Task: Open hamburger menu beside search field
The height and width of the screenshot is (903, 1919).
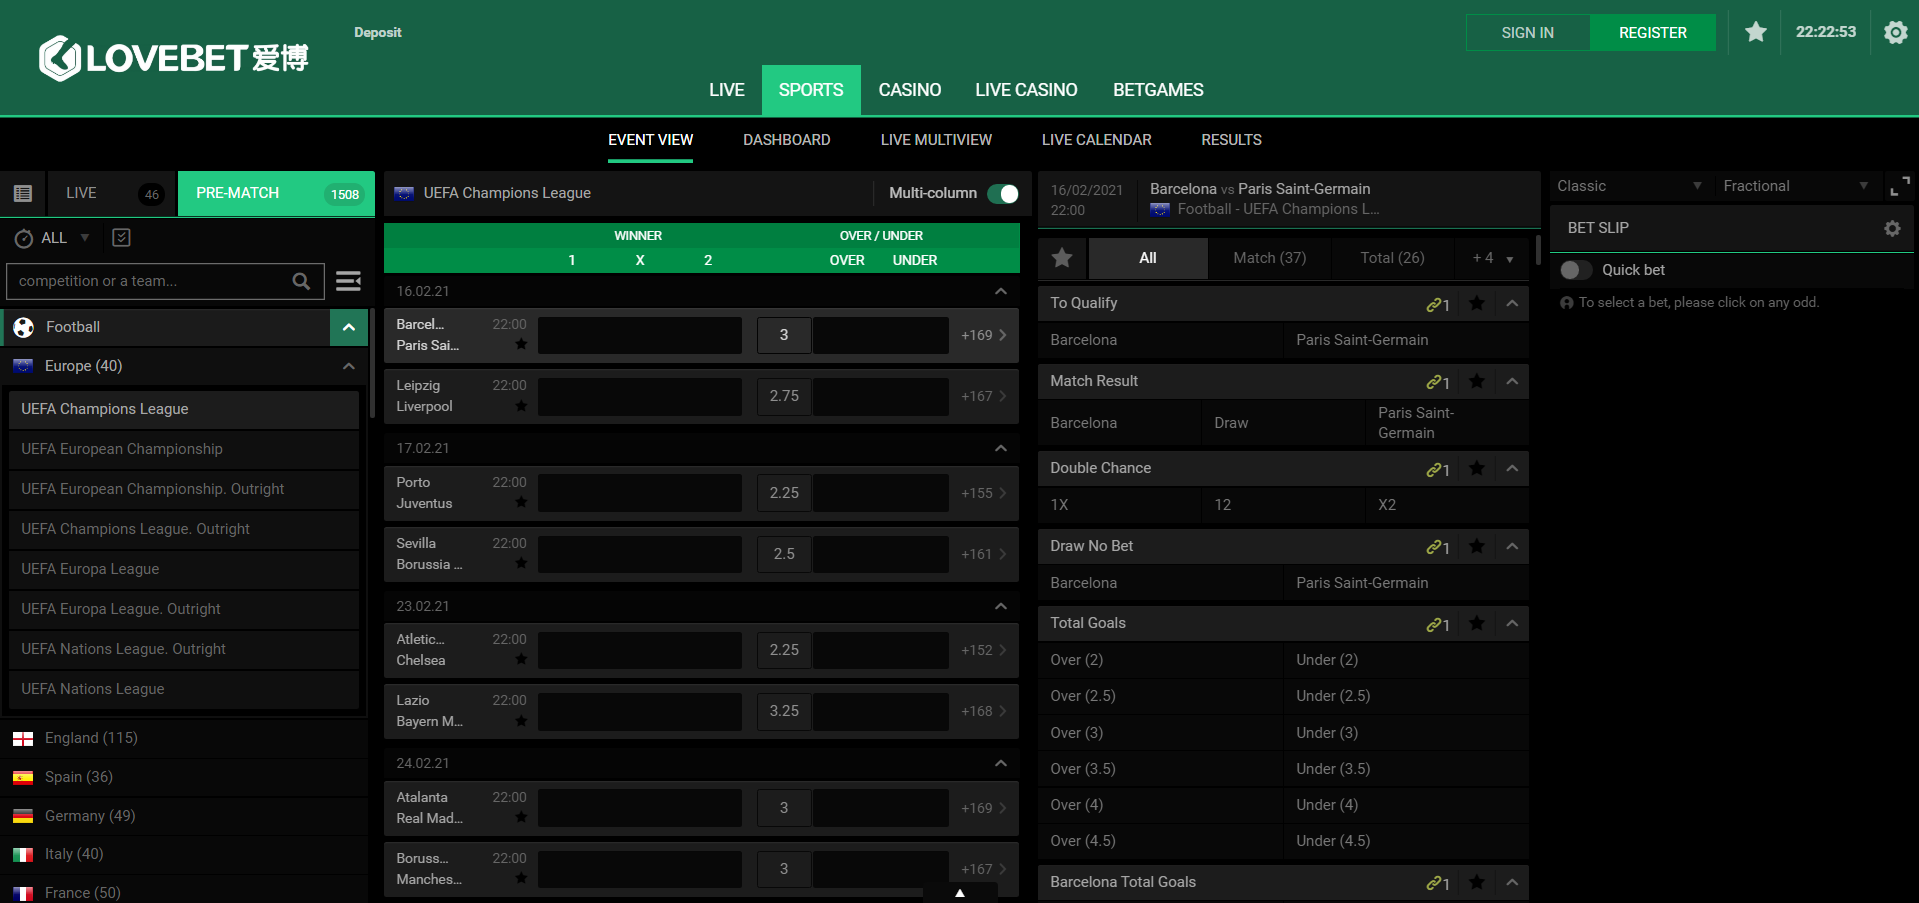Action: (x=348, y=281)
